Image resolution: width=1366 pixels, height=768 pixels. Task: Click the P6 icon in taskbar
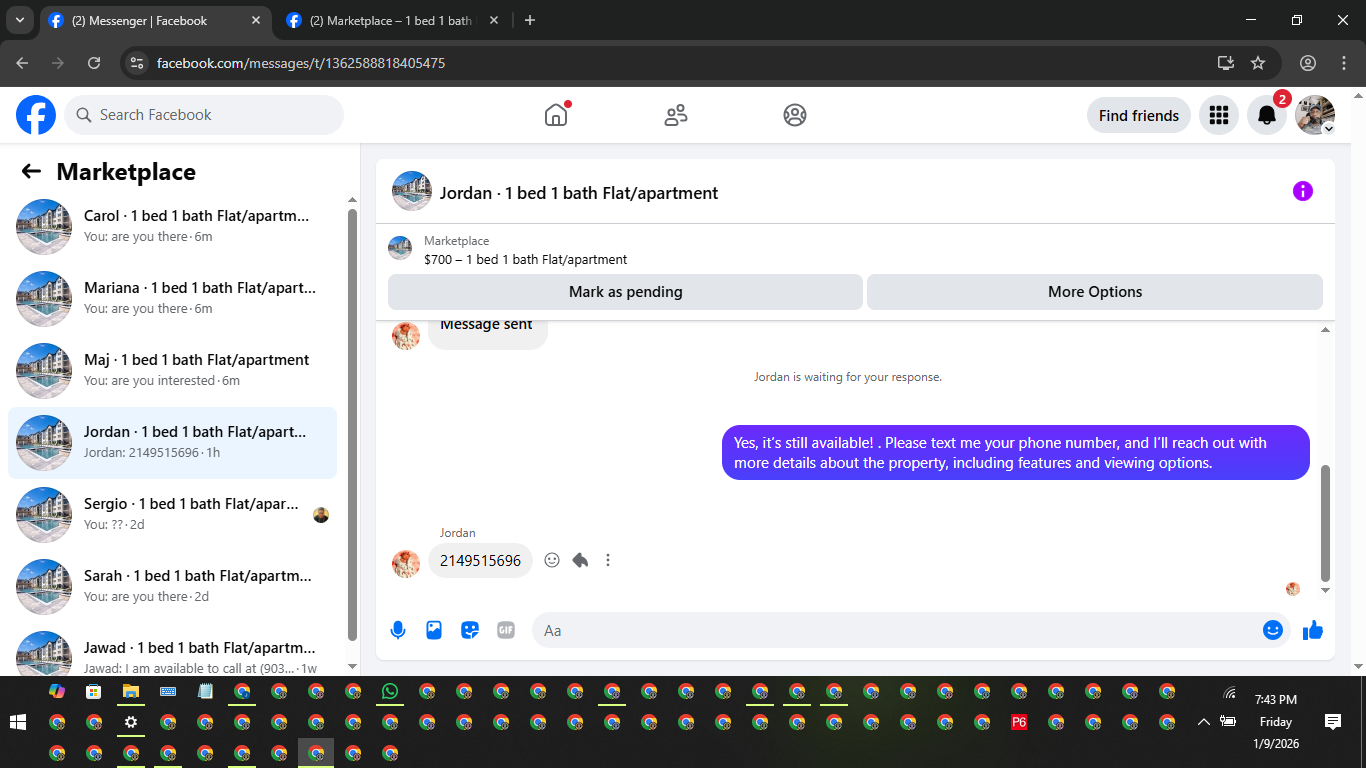[x=1019, y=722]
